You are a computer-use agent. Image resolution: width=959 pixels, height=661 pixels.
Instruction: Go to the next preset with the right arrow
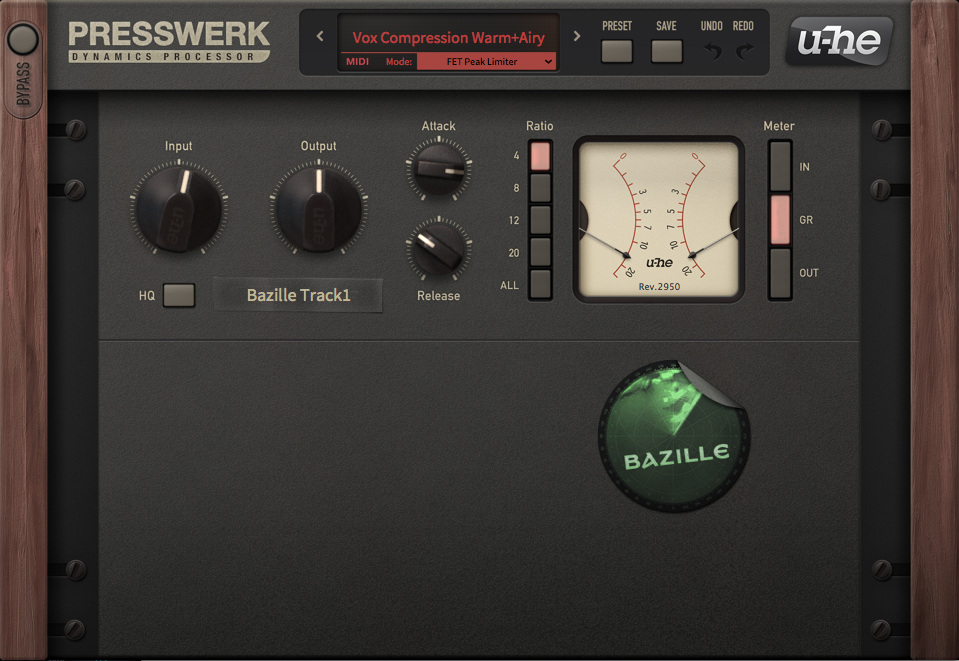click(x=577, y=37)
